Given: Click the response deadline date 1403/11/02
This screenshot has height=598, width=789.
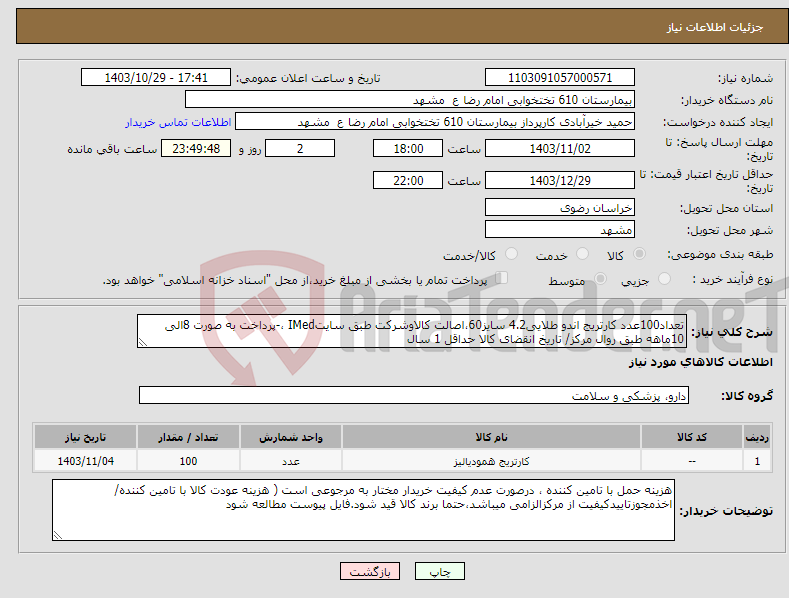Looking at the screenshot, I should 560,148.
